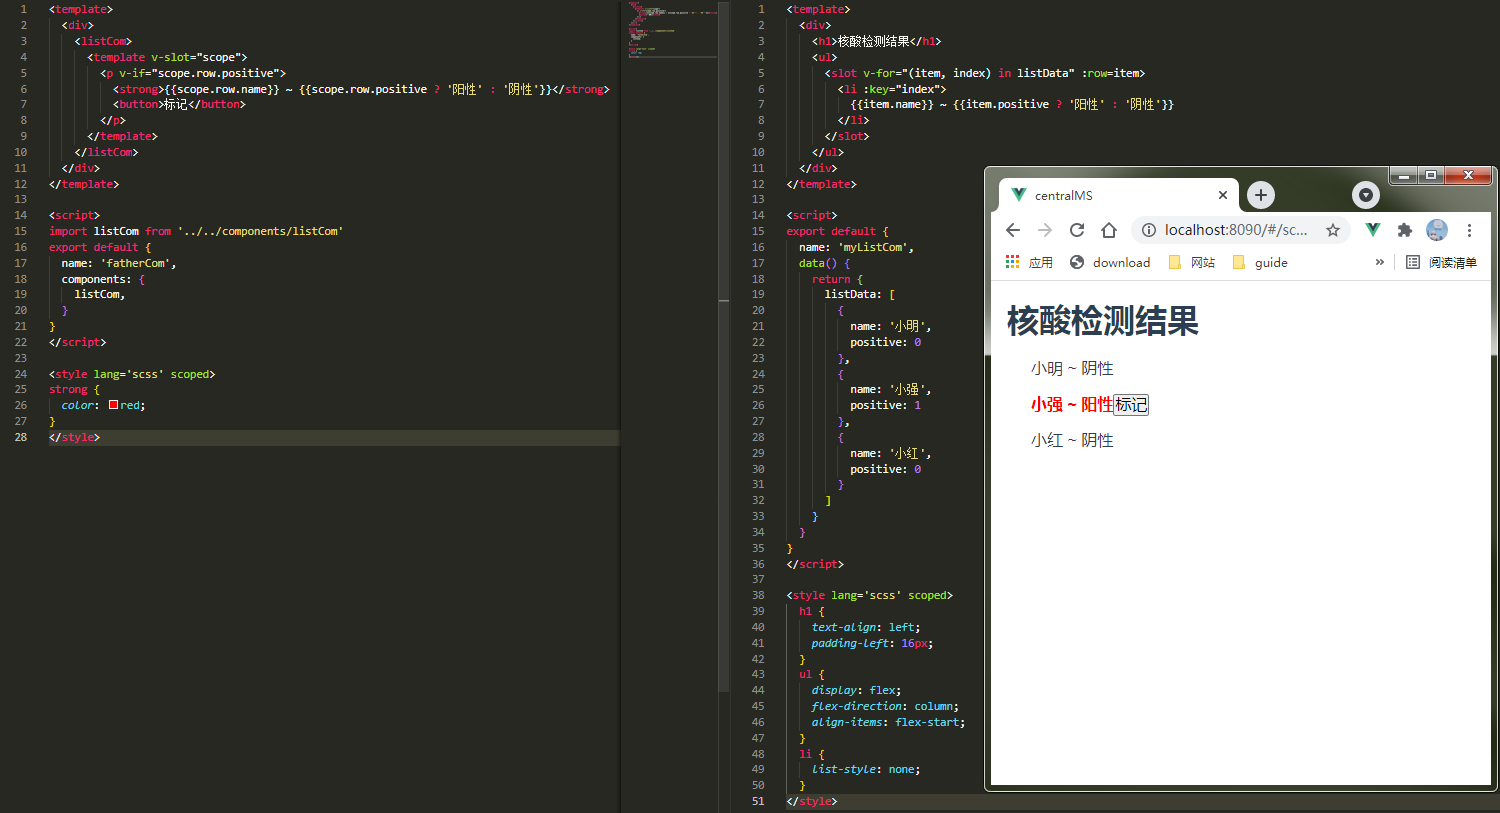Viewport: 1500px width, 813px height.
Task: Click the forward navigation arrow in Chrome
Action: (x=1045, y=230)
